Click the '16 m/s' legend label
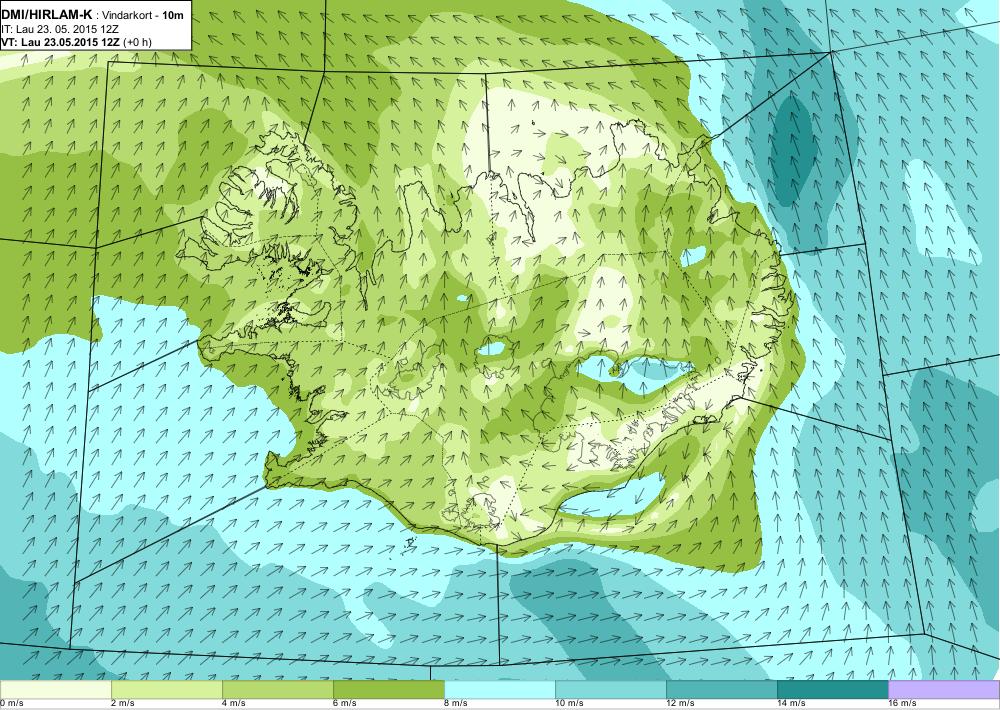The width and height of the screenshot is (1000, 710). (x=902, y=703)
